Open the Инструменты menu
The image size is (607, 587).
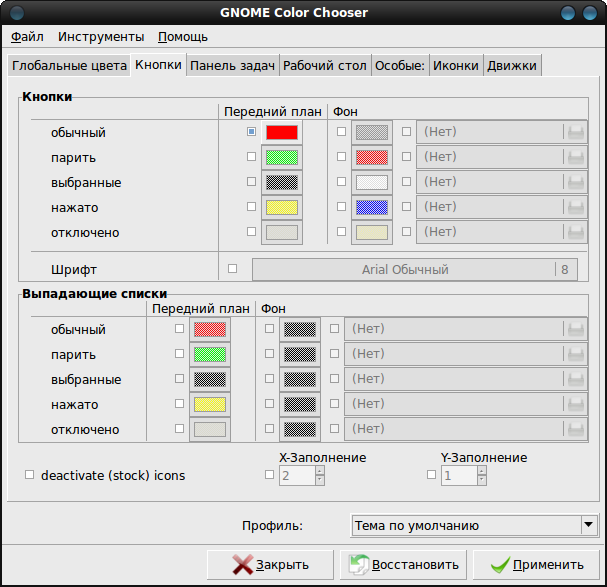[x=101, y=37]
